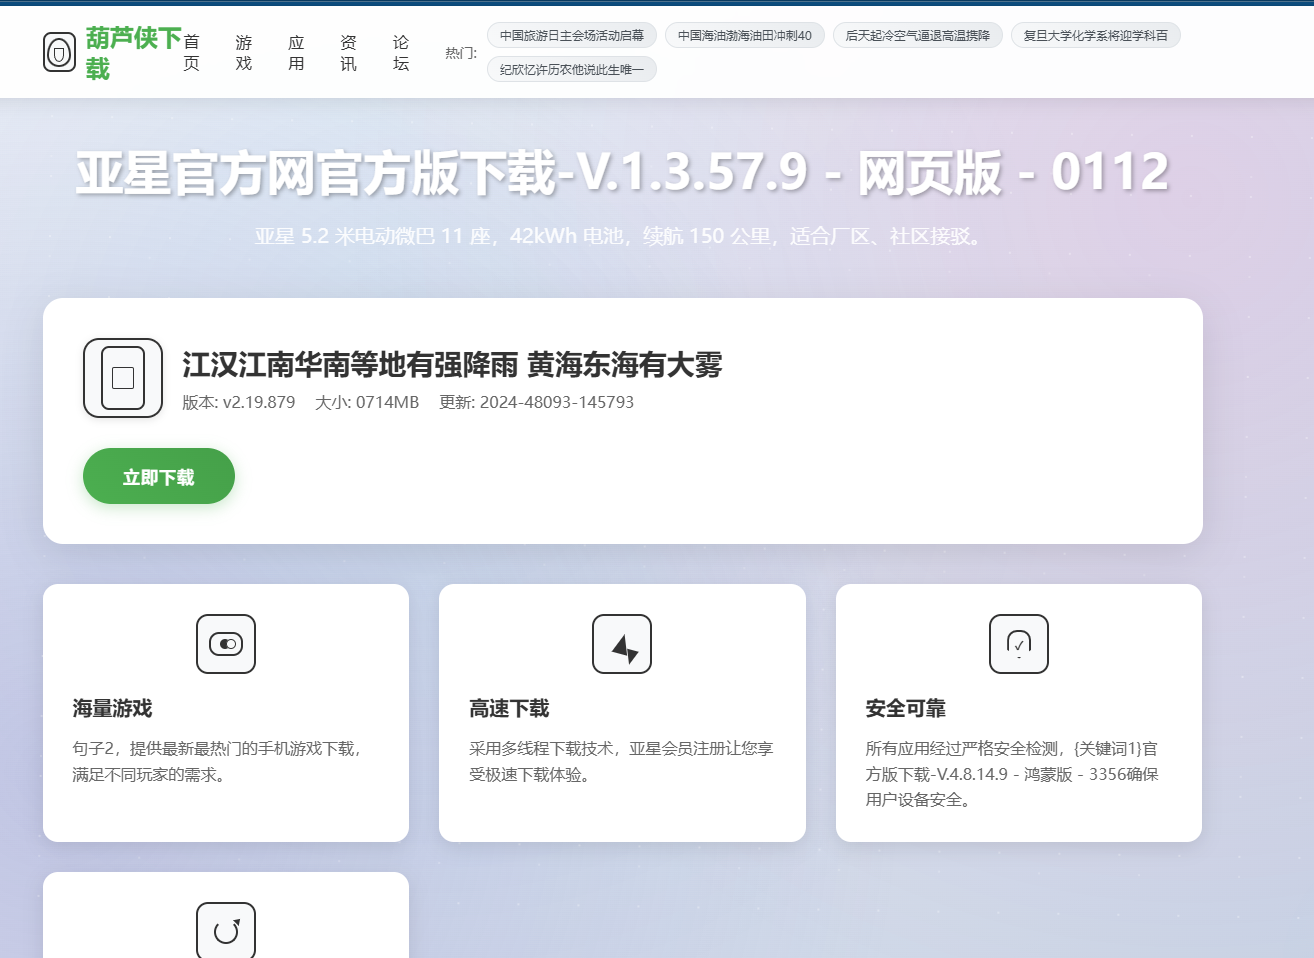This screenshot has height=958, width=1314.
Task: Click the shield icon above 安全可靠
Action: pos(1019,644)
